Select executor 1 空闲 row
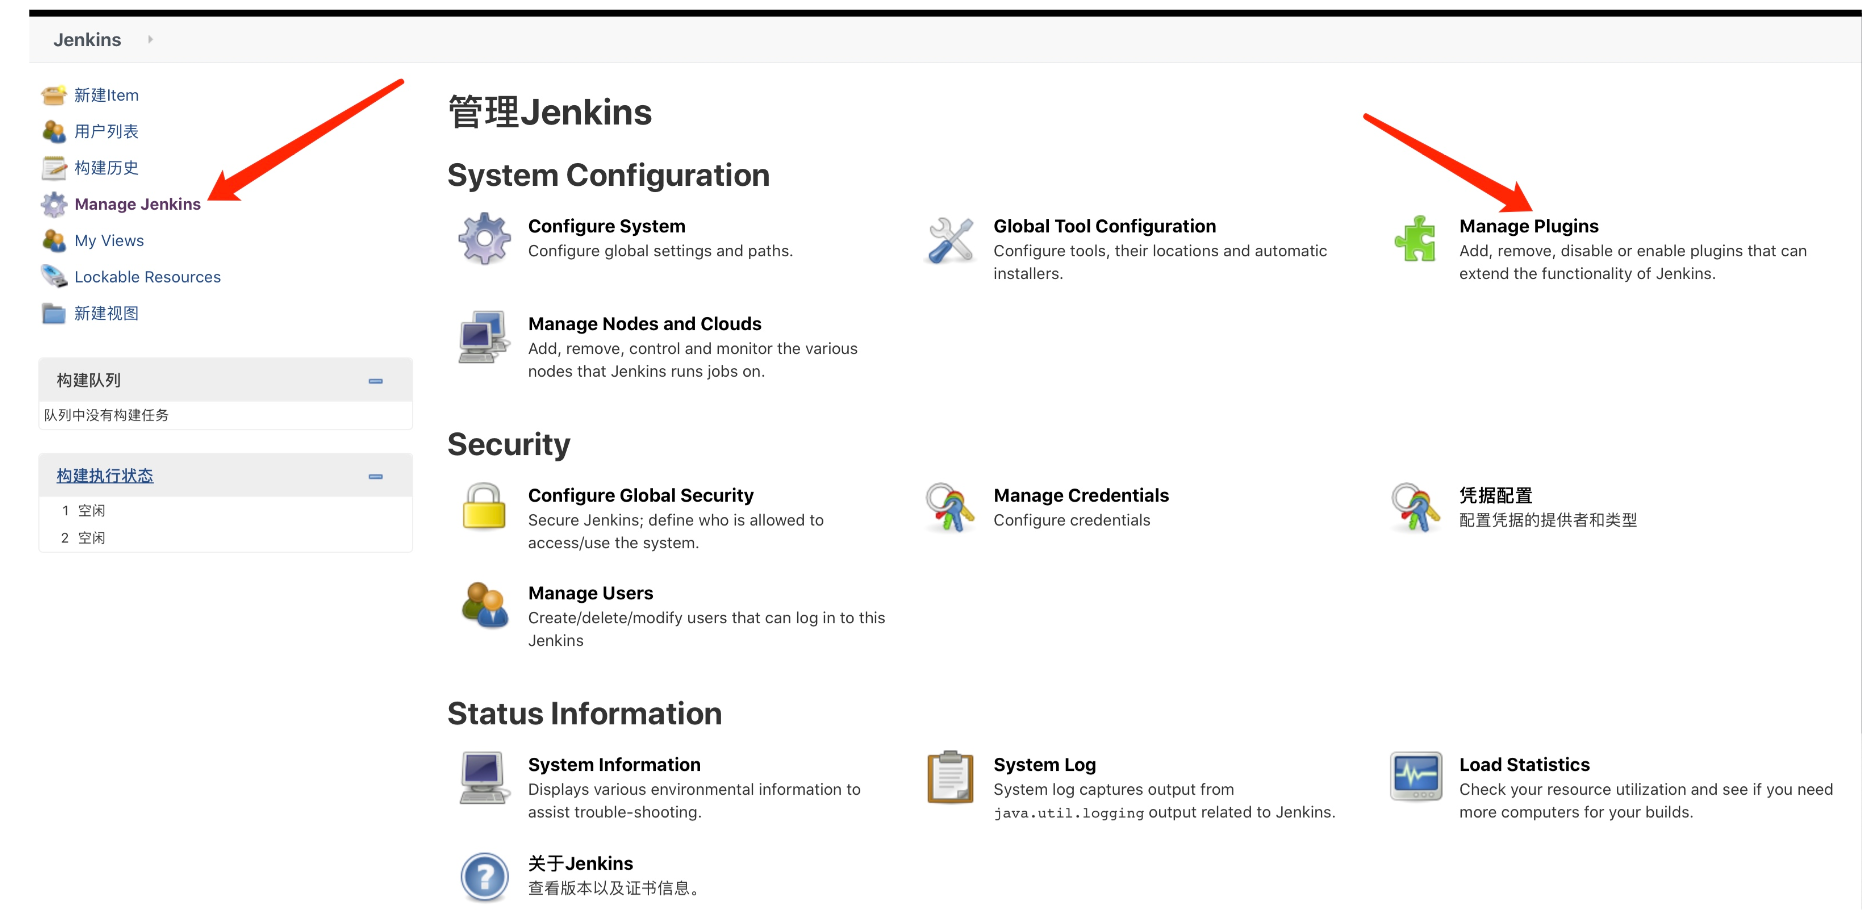Image resolution: width=1862 pixels, height=914 pixels. click(x=225, y=511)
